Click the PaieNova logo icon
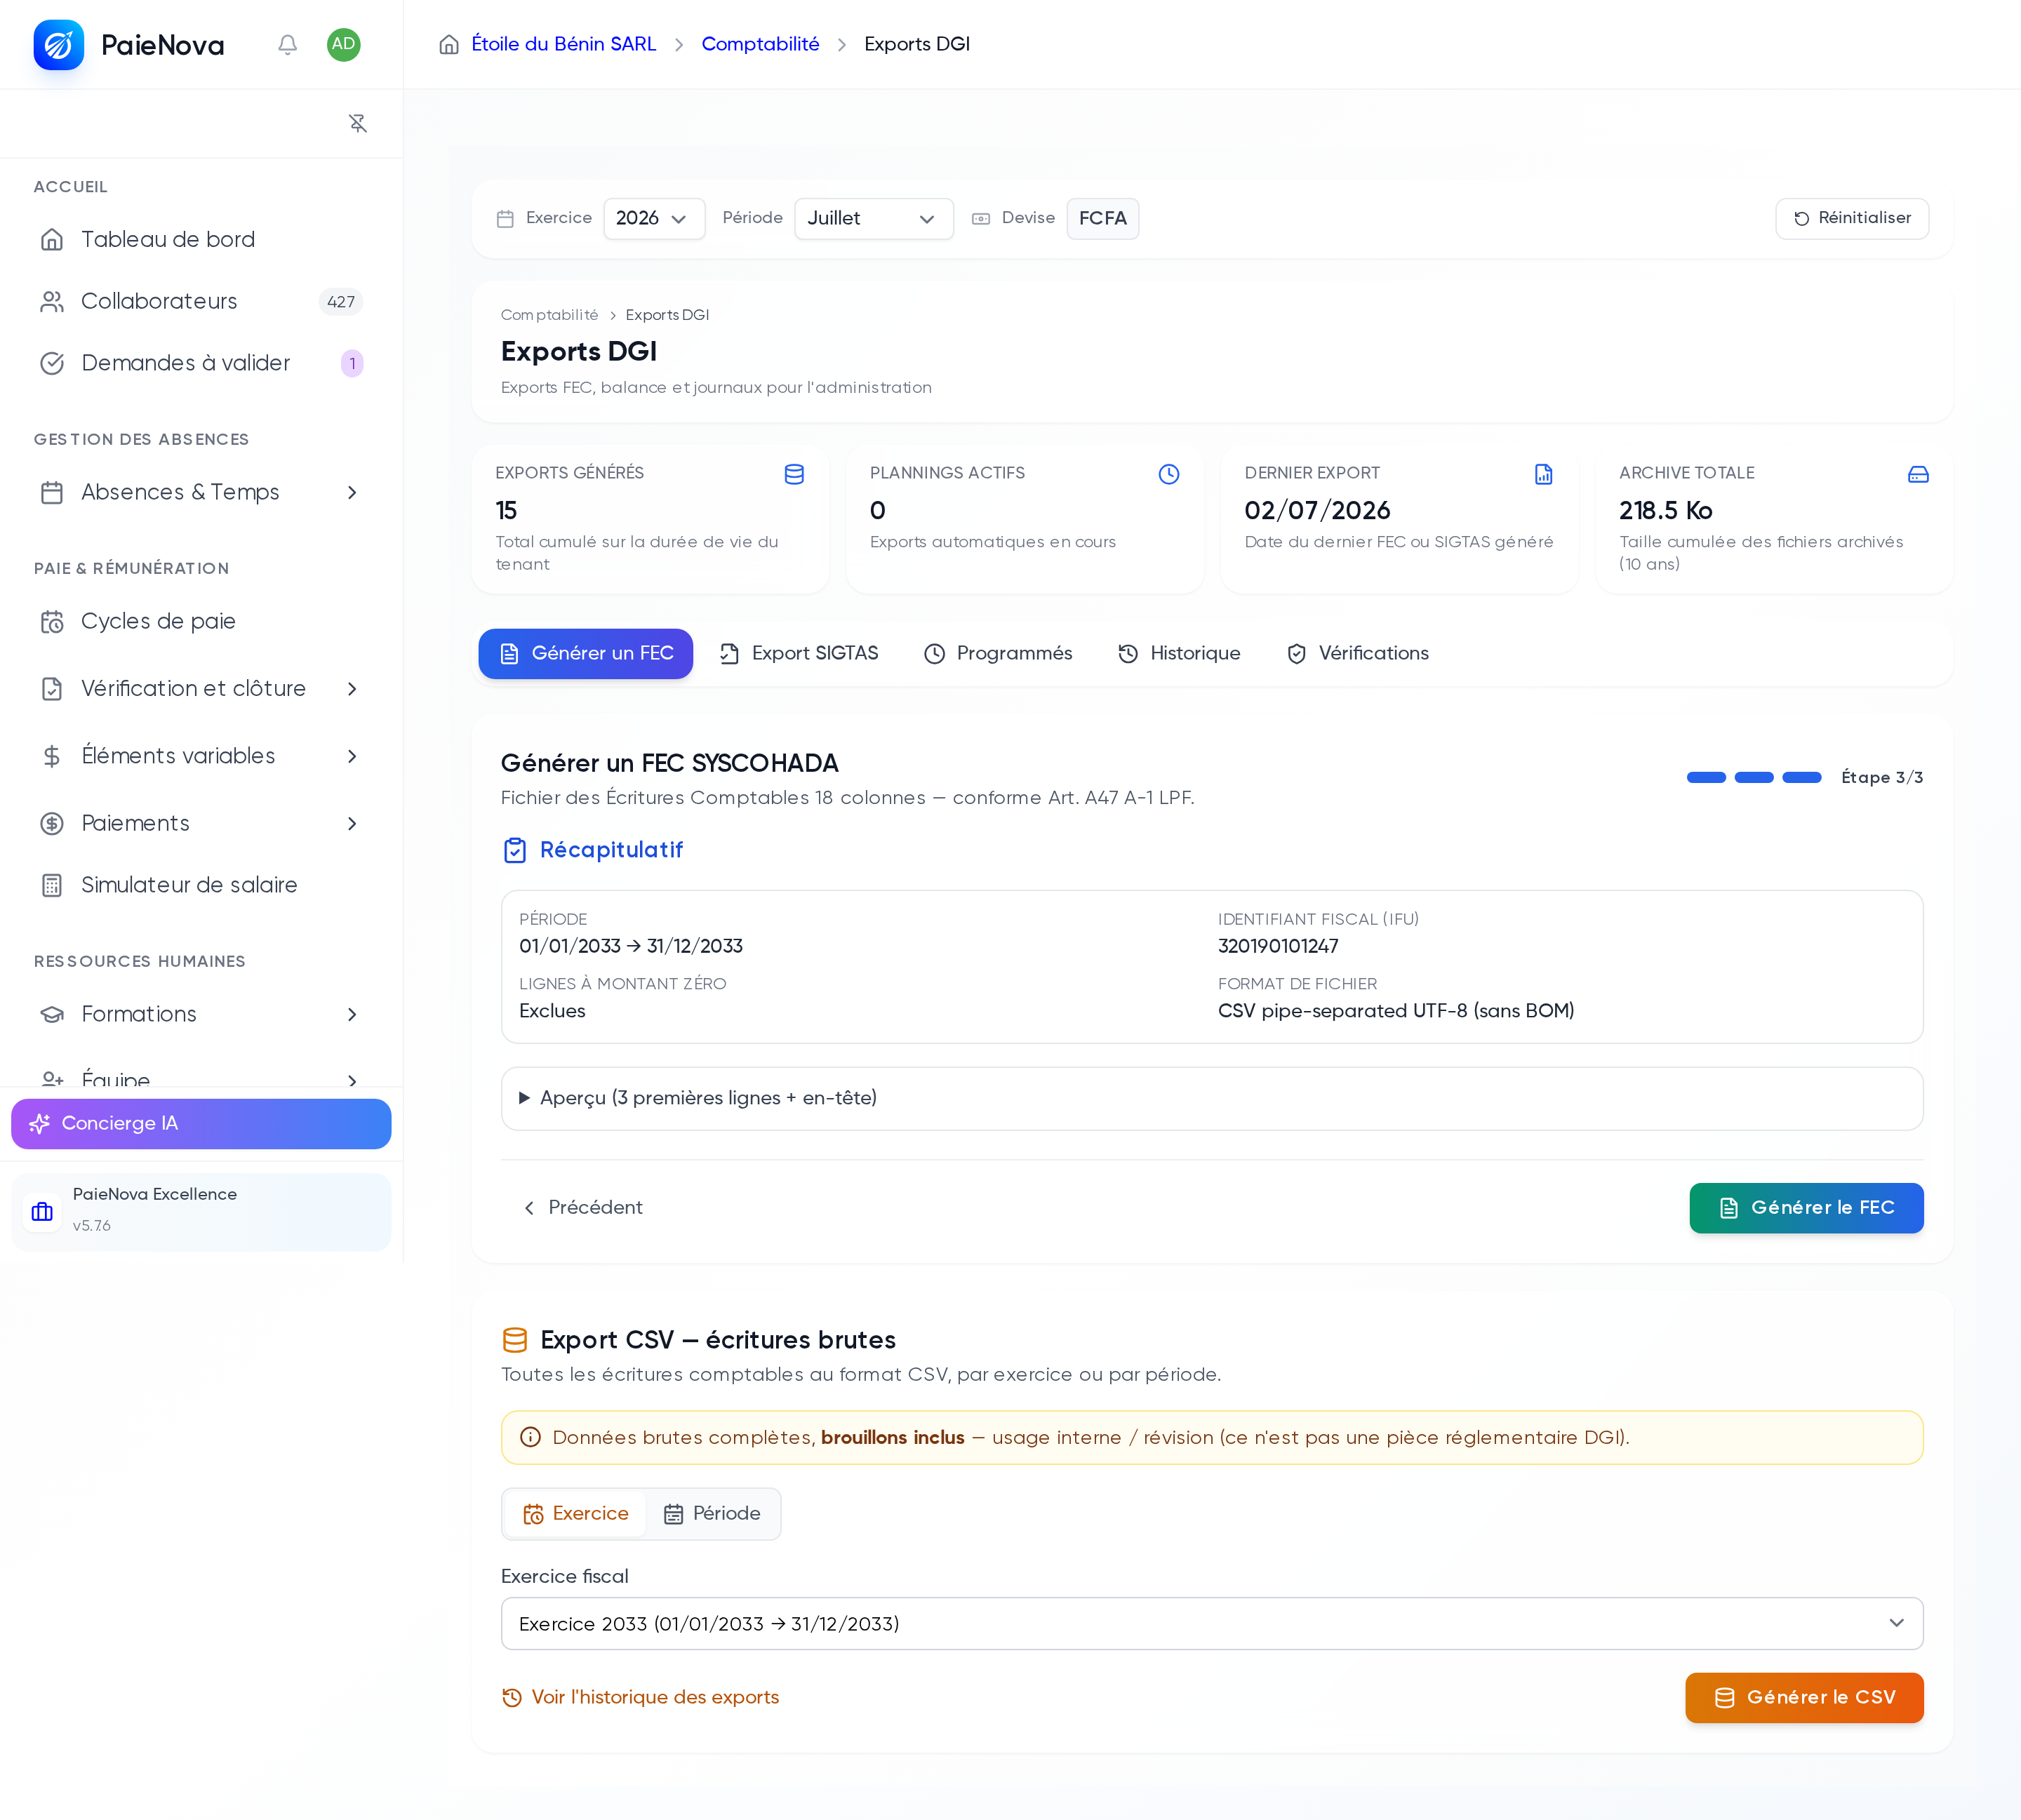The width and height of the screenshot is (2021, 1820). tap(58, 45)
